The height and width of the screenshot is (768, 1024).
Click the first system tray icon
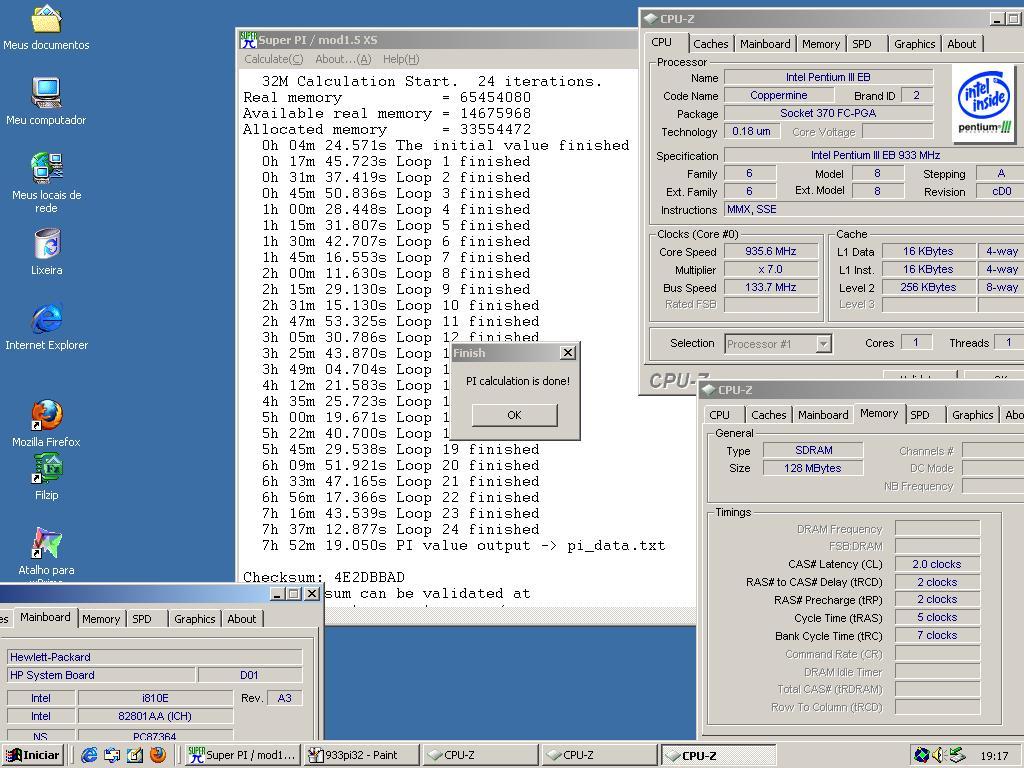(x=921, y=755)
